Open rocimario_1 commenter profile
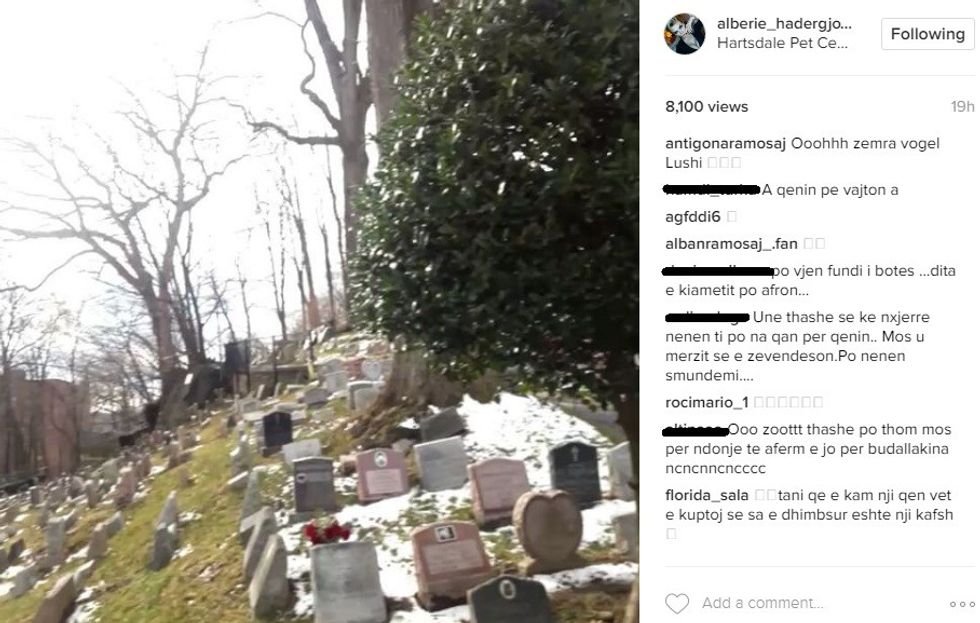The height and width of the screenshot is (623, 980). click(706, 402)
